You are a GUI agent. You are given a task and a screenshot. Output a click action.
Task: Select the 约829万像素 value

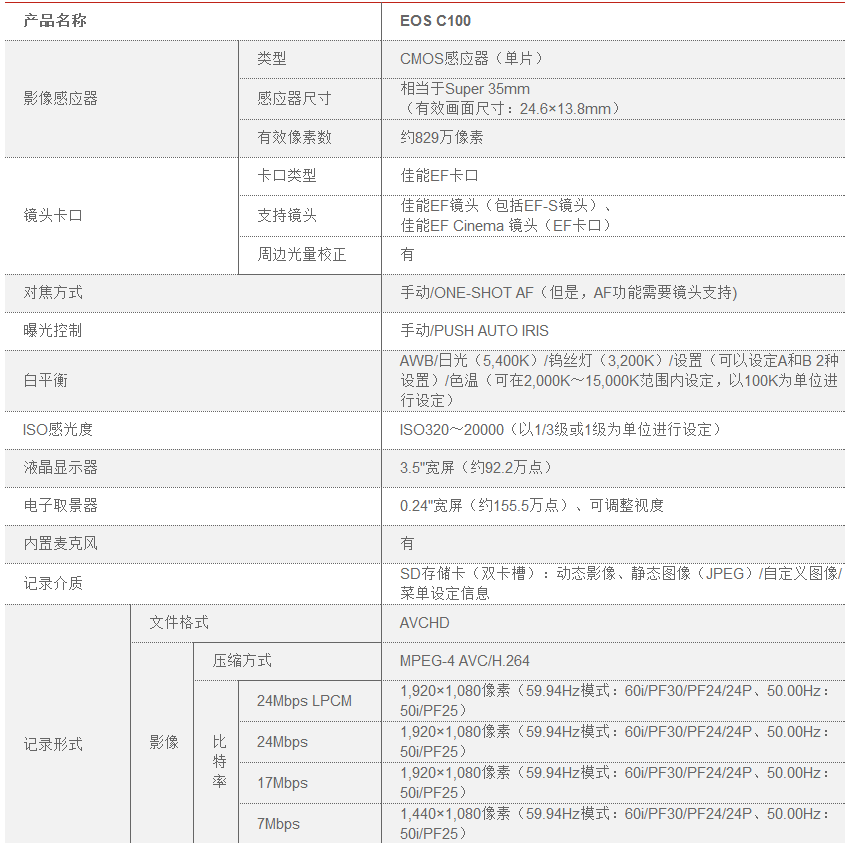point(441,137)
